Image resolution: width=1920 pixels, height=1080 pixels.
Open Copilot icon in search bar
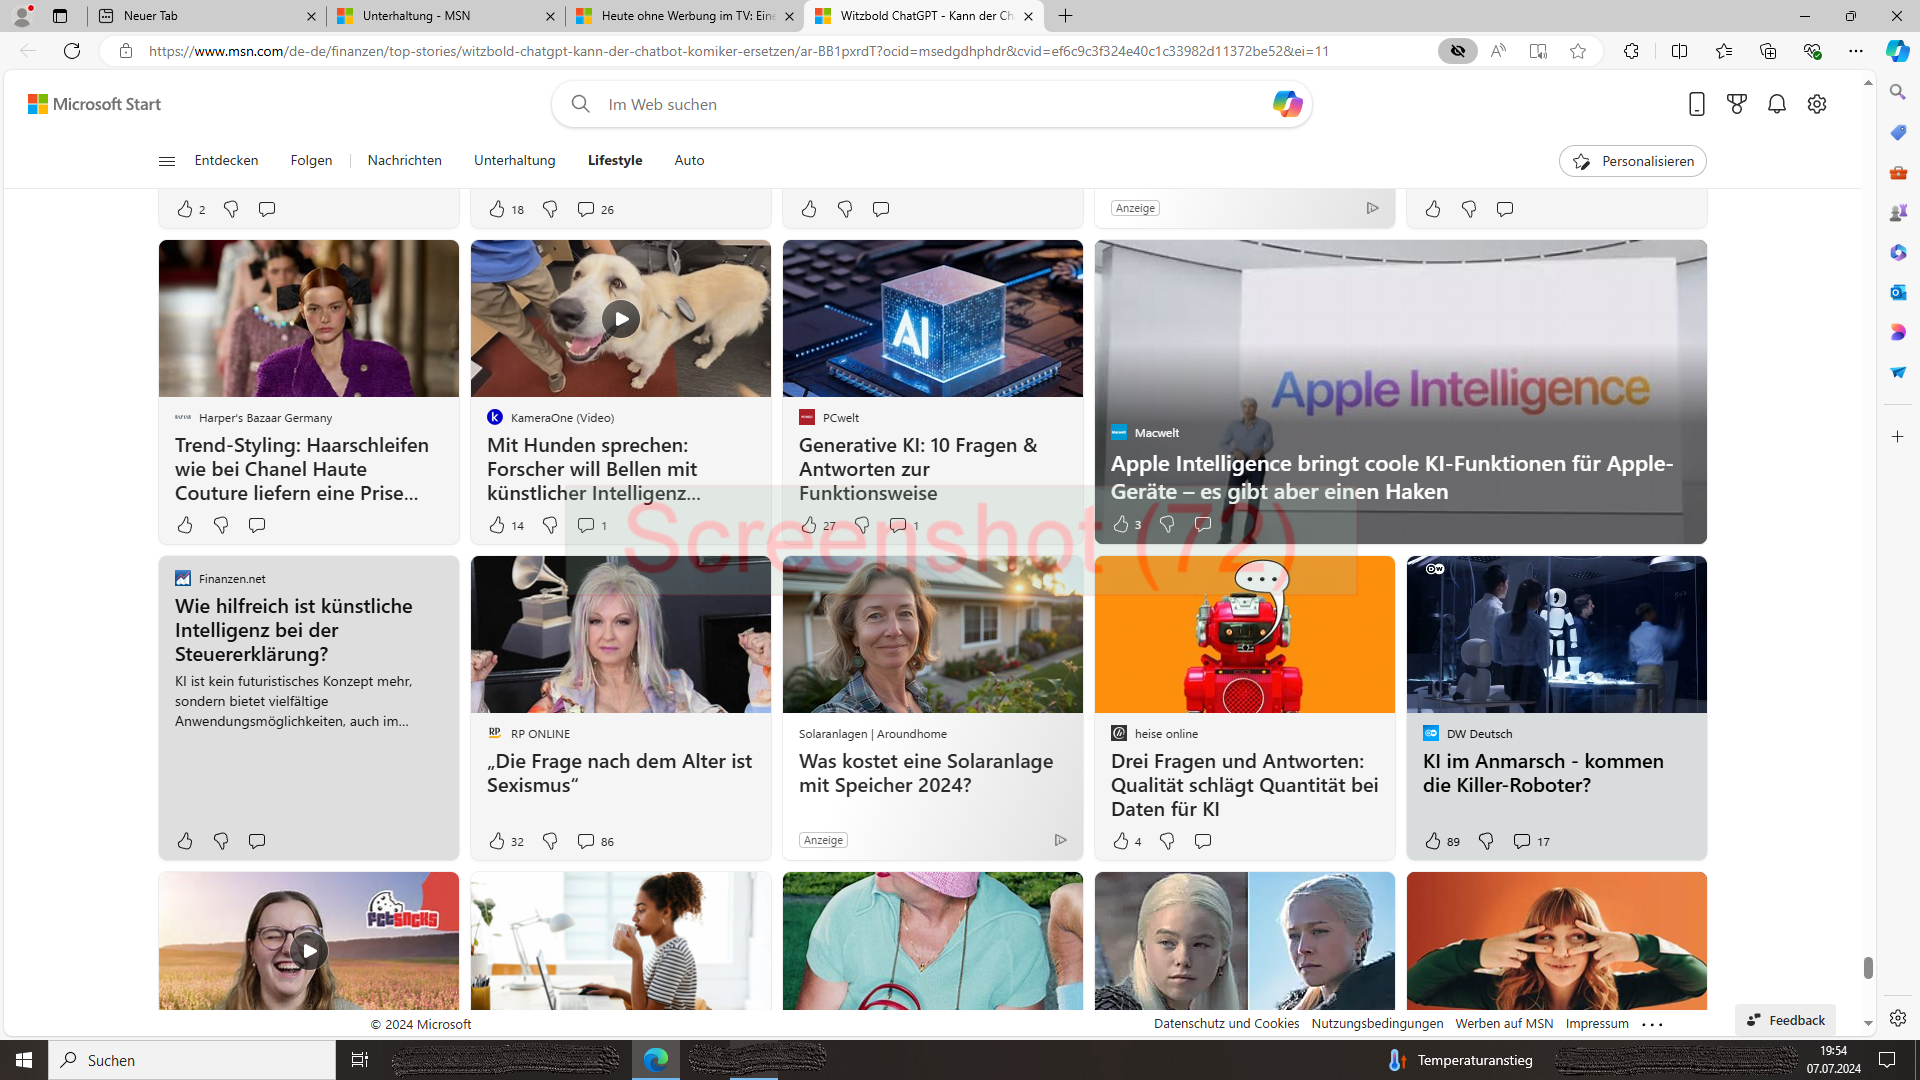pos(1287,104)
